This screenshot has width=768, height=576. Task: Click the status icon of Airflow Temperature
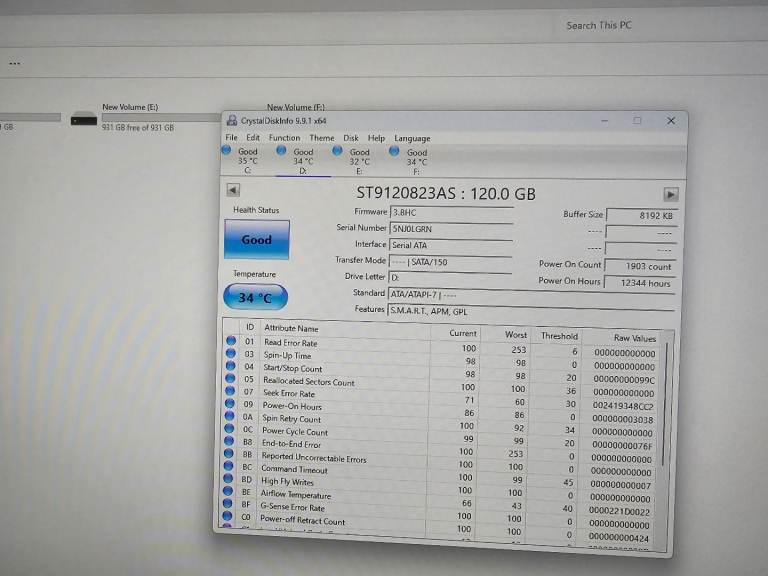pyautogui.click(x=228, y=491)
